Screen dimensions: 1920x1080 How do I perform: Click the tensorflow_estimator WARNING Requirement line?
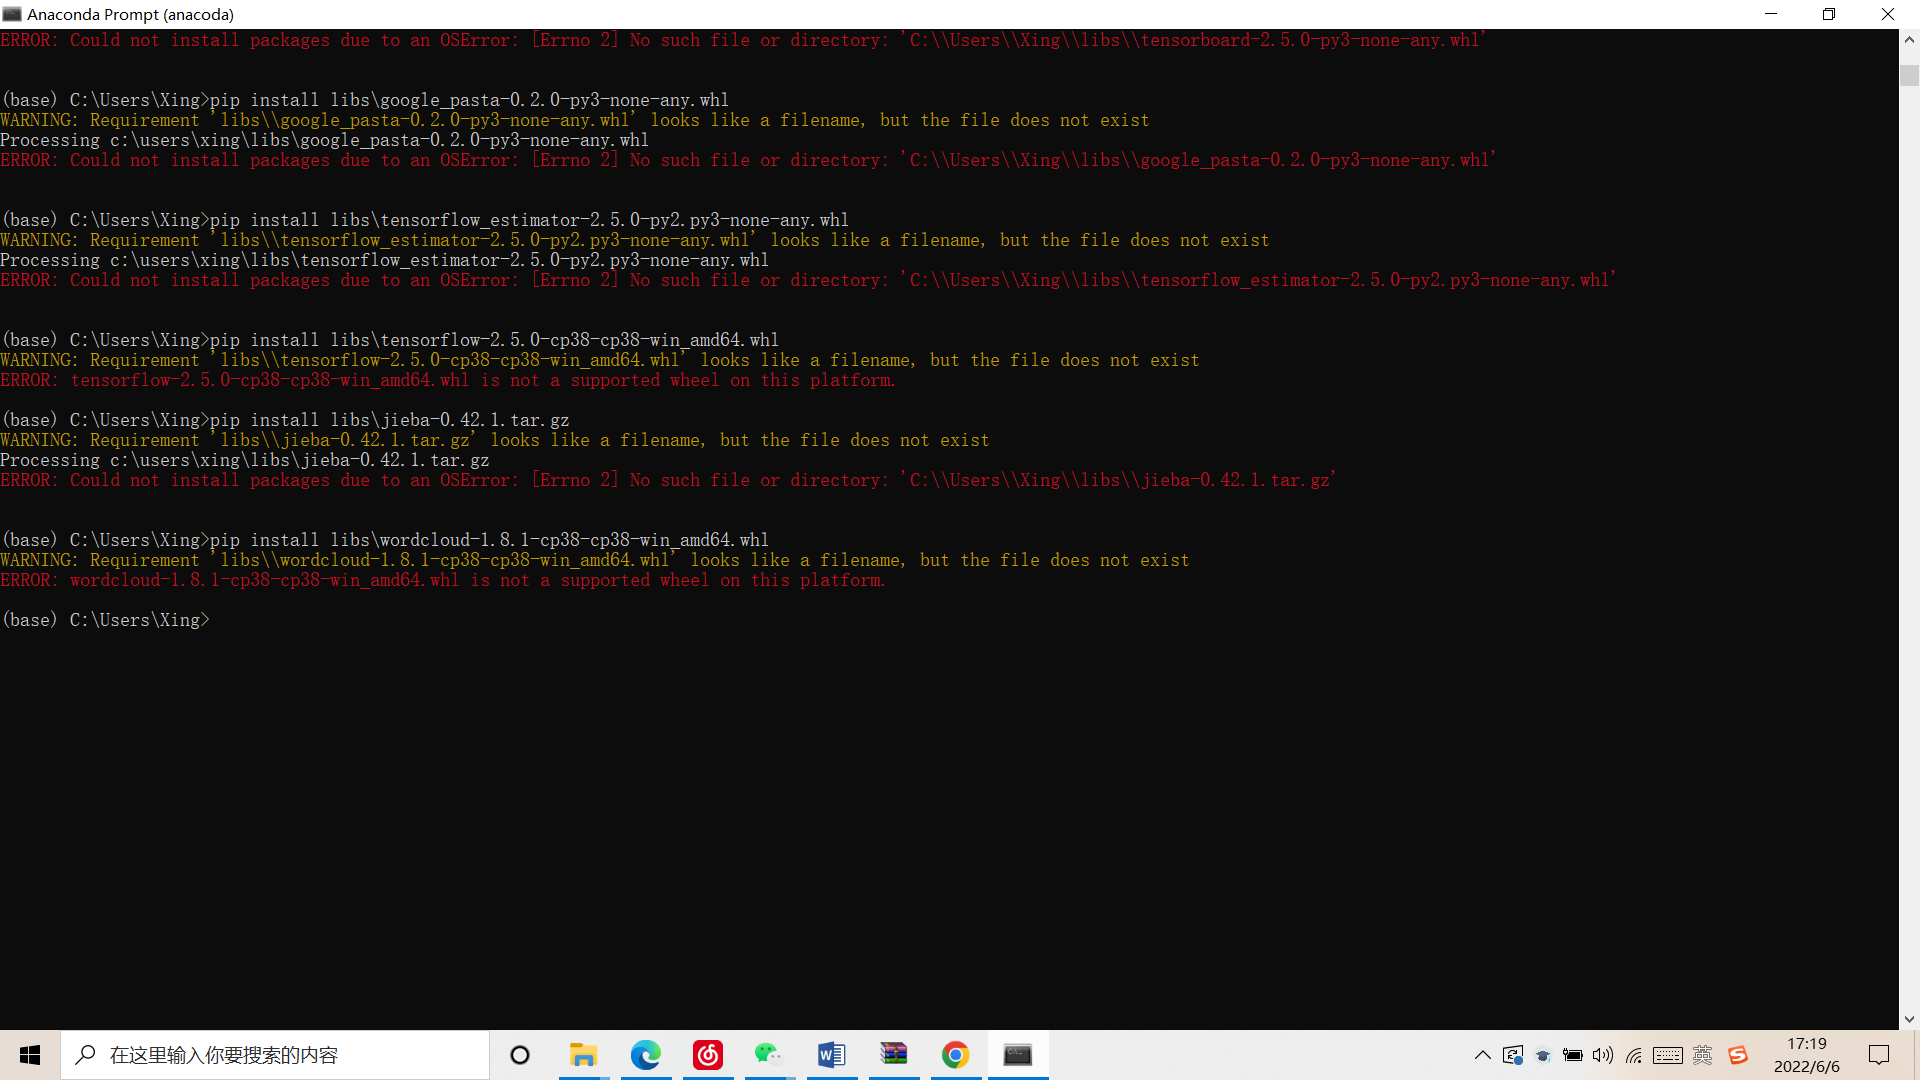[x=635, y=240]
